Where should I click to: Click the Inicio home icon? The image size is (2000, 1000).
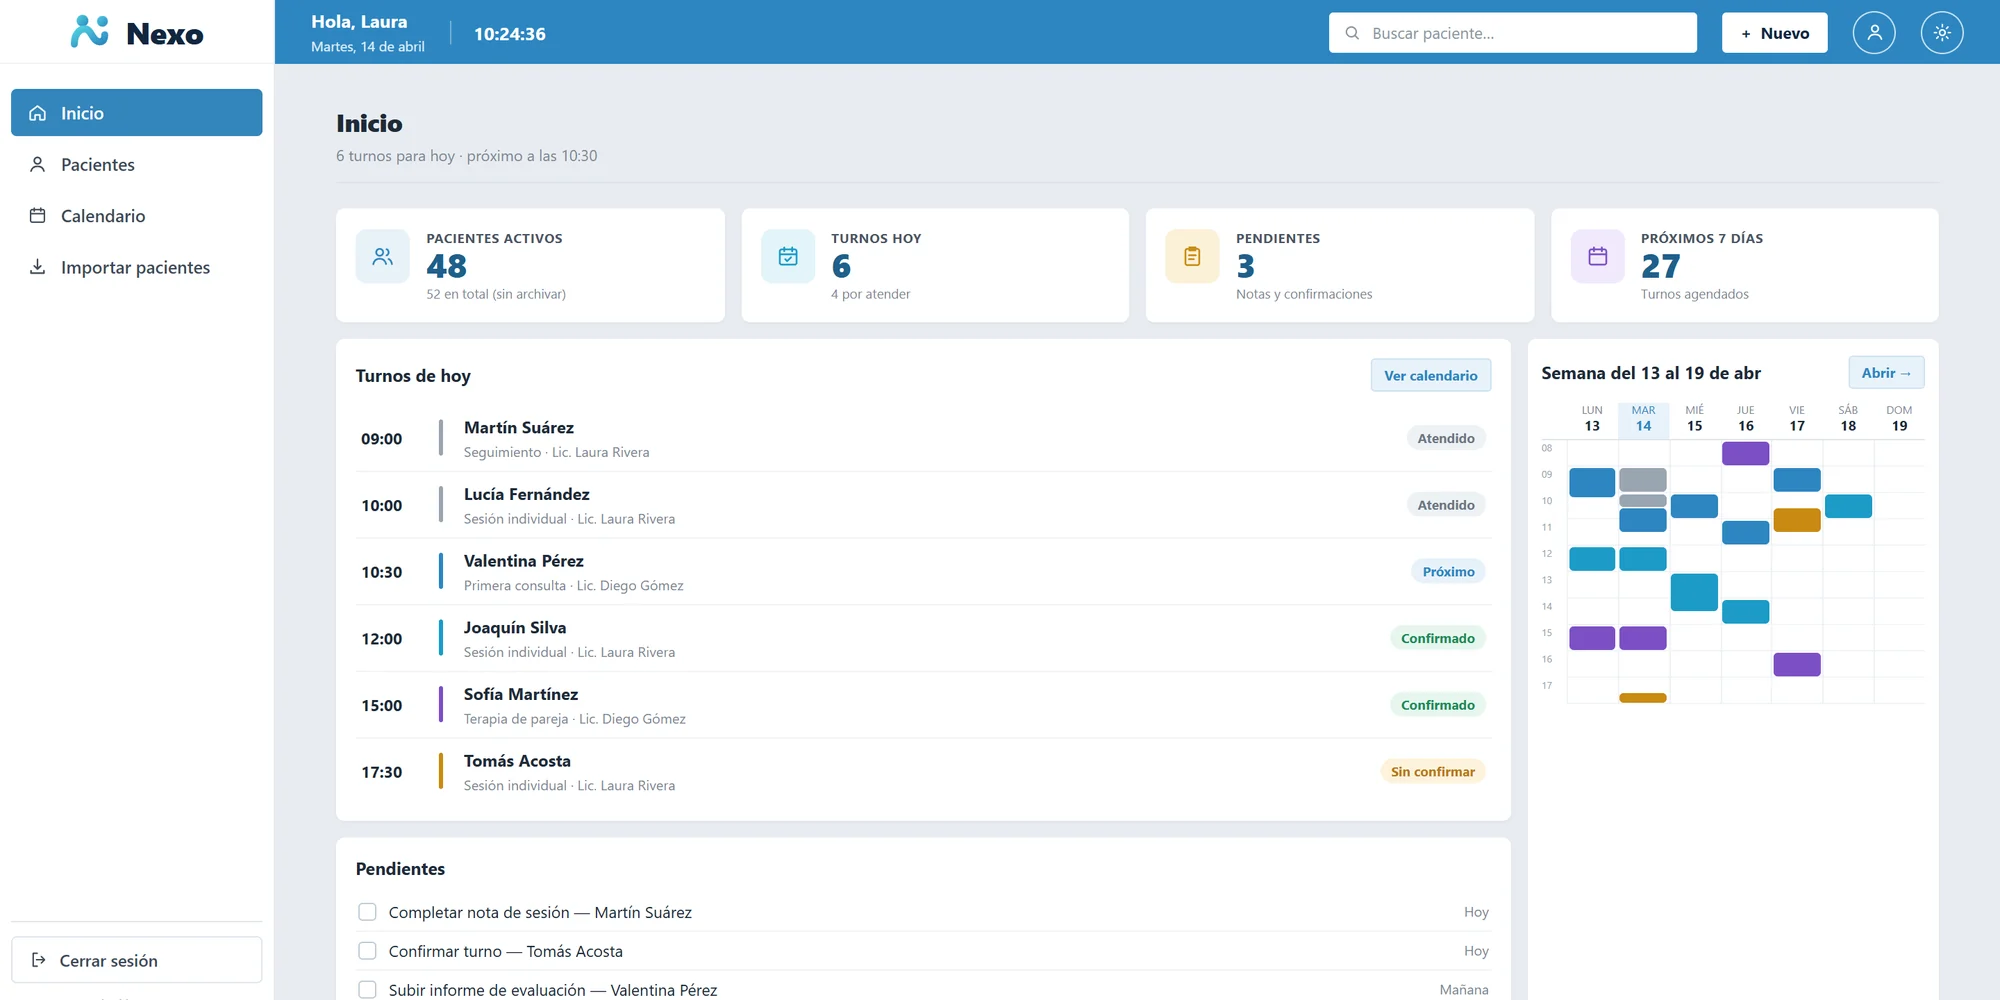click(38, 113)
